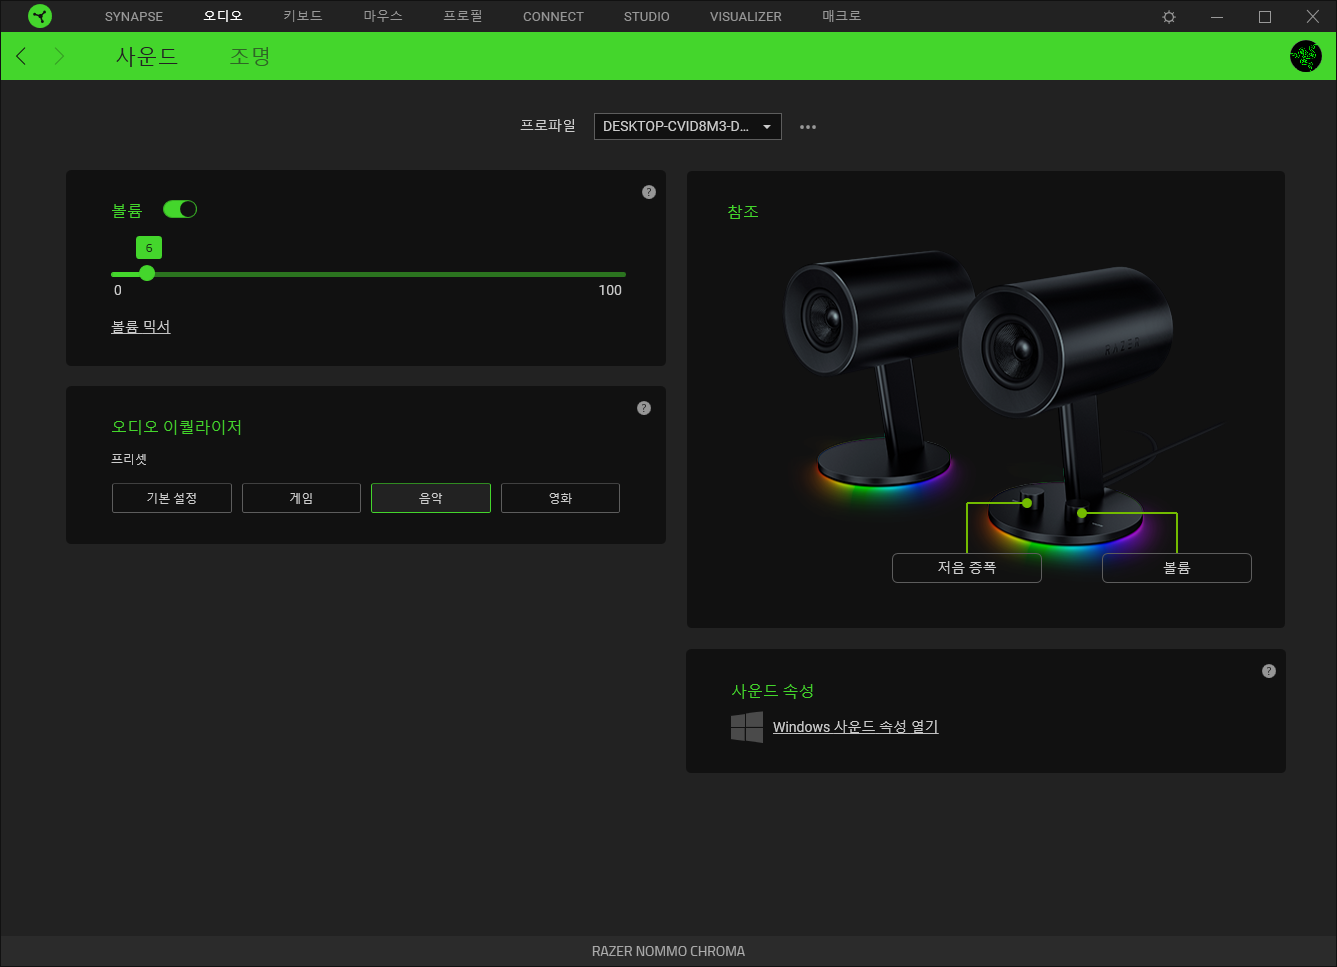The height and width of the screenshot is (967, 1337).
Task: Minimize the Synapse window
Action: tap(1217, 17)
